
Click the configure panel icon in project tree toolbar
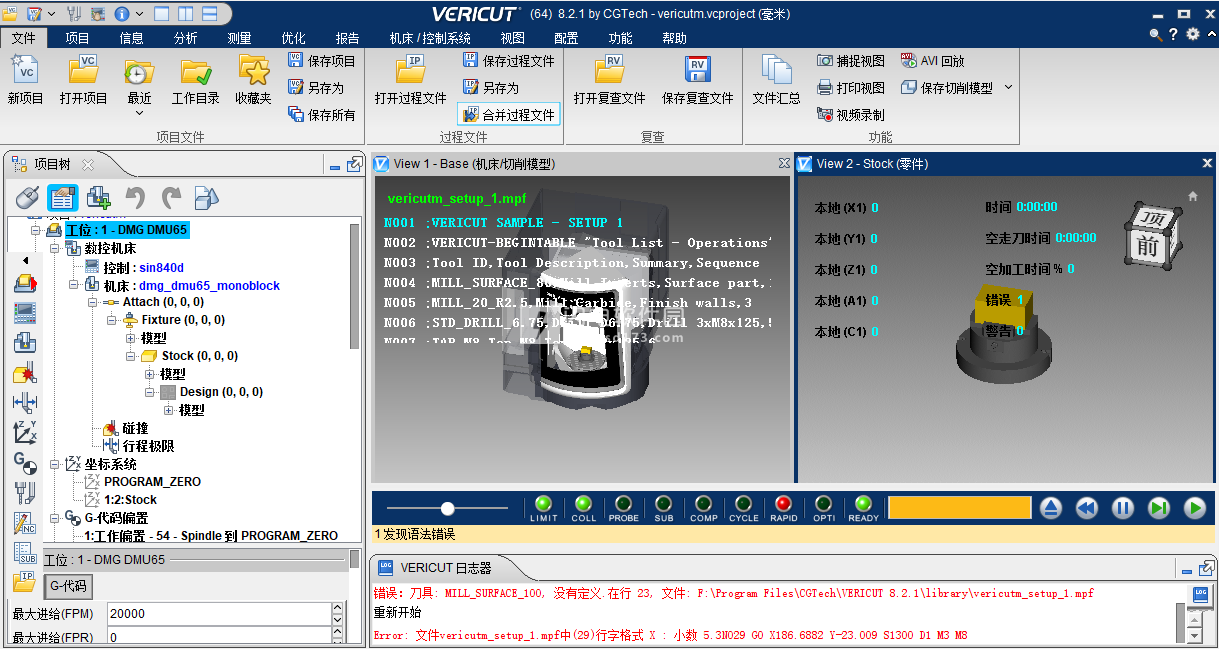coord(63,197)
